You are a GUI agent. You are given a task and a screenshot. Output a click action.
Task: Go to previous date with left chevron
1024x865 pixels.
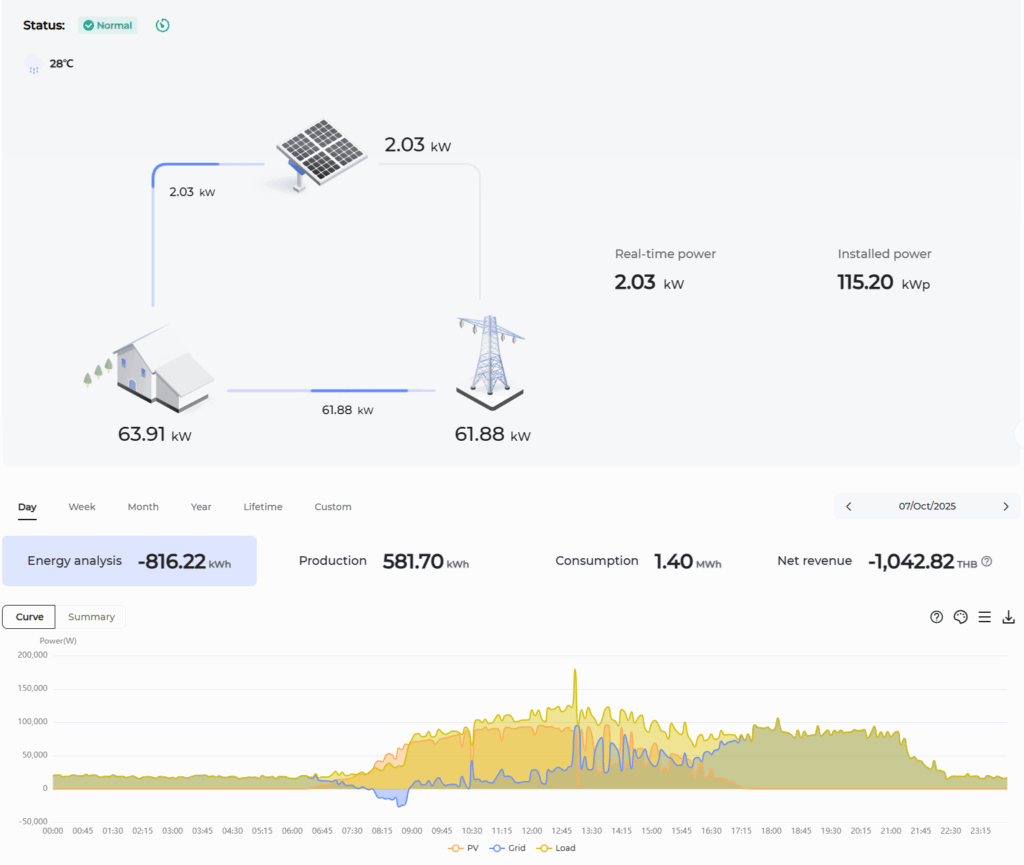pyautogui.click(x=849, y=507)
